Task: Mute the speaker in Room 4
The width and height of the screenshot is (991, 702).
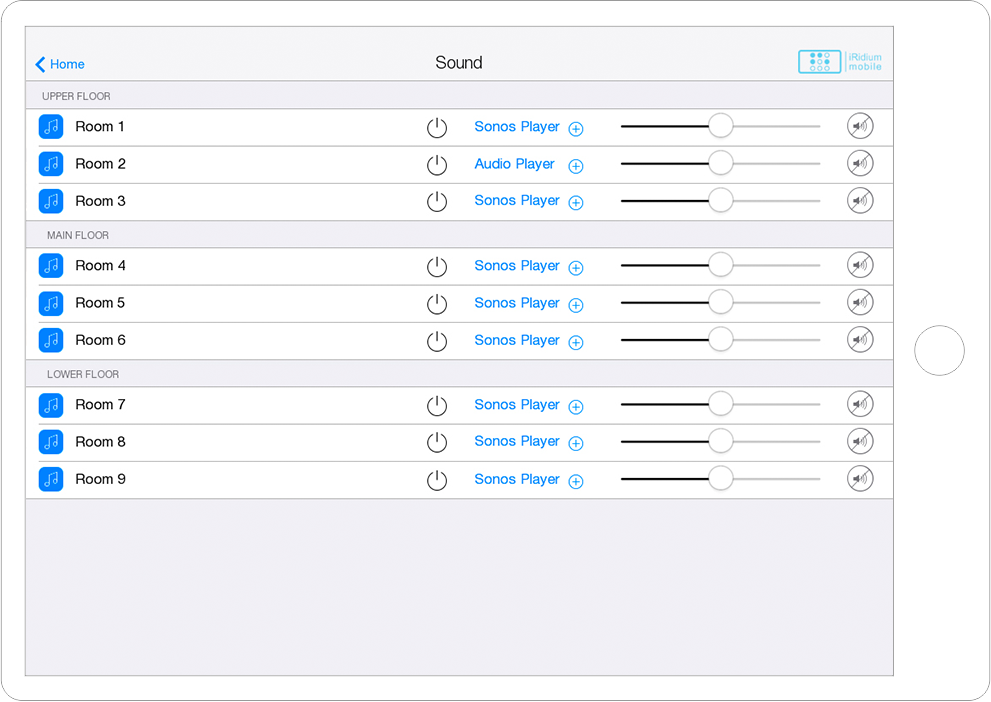Action: [x=860, y=266]
